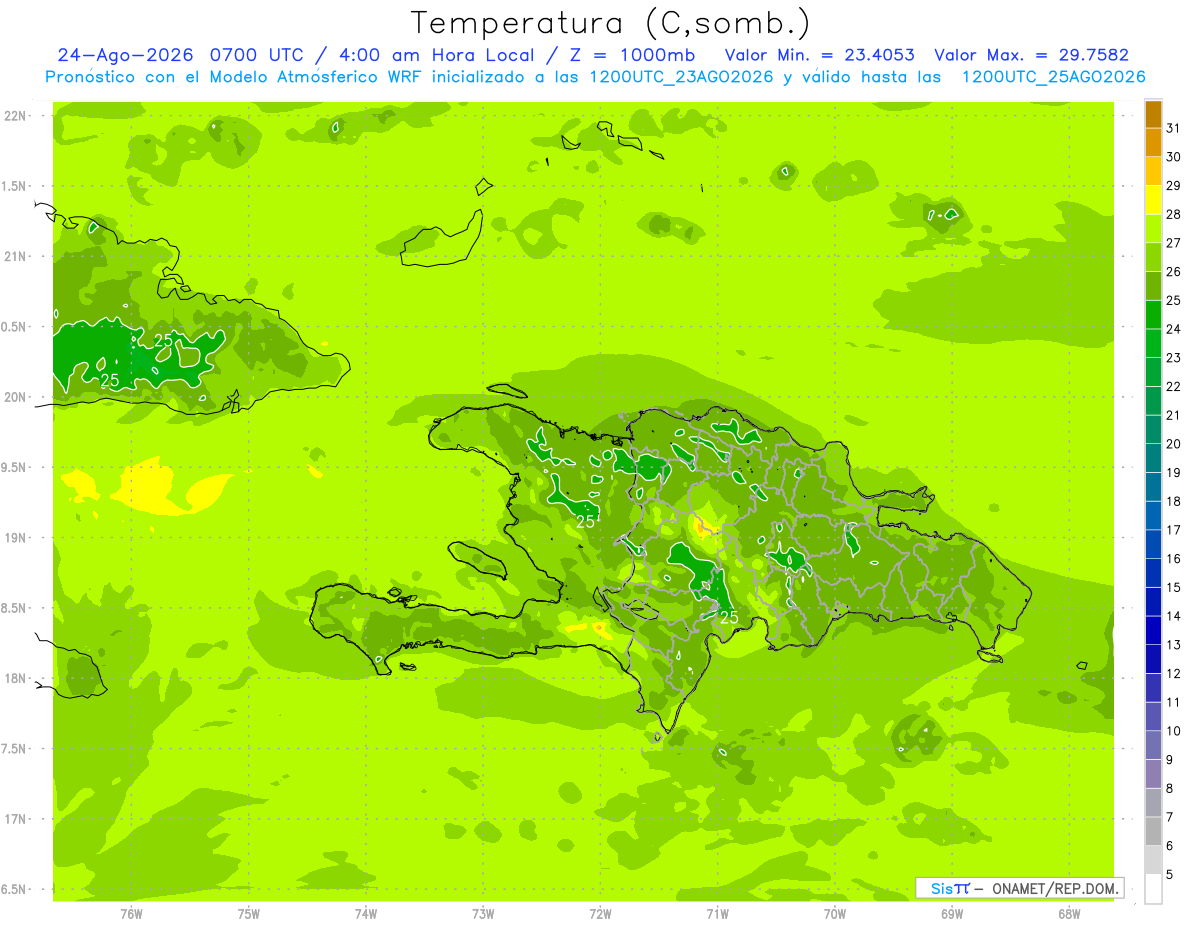
Task: Click colorbar label '5'
Action: pyautogui.click(x=1170, y=875)
